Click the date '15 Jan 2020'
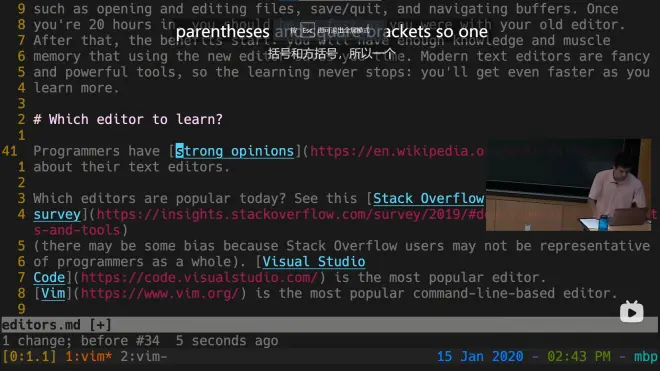The width and height of the screenshot is (660, 371). [480, 357]
